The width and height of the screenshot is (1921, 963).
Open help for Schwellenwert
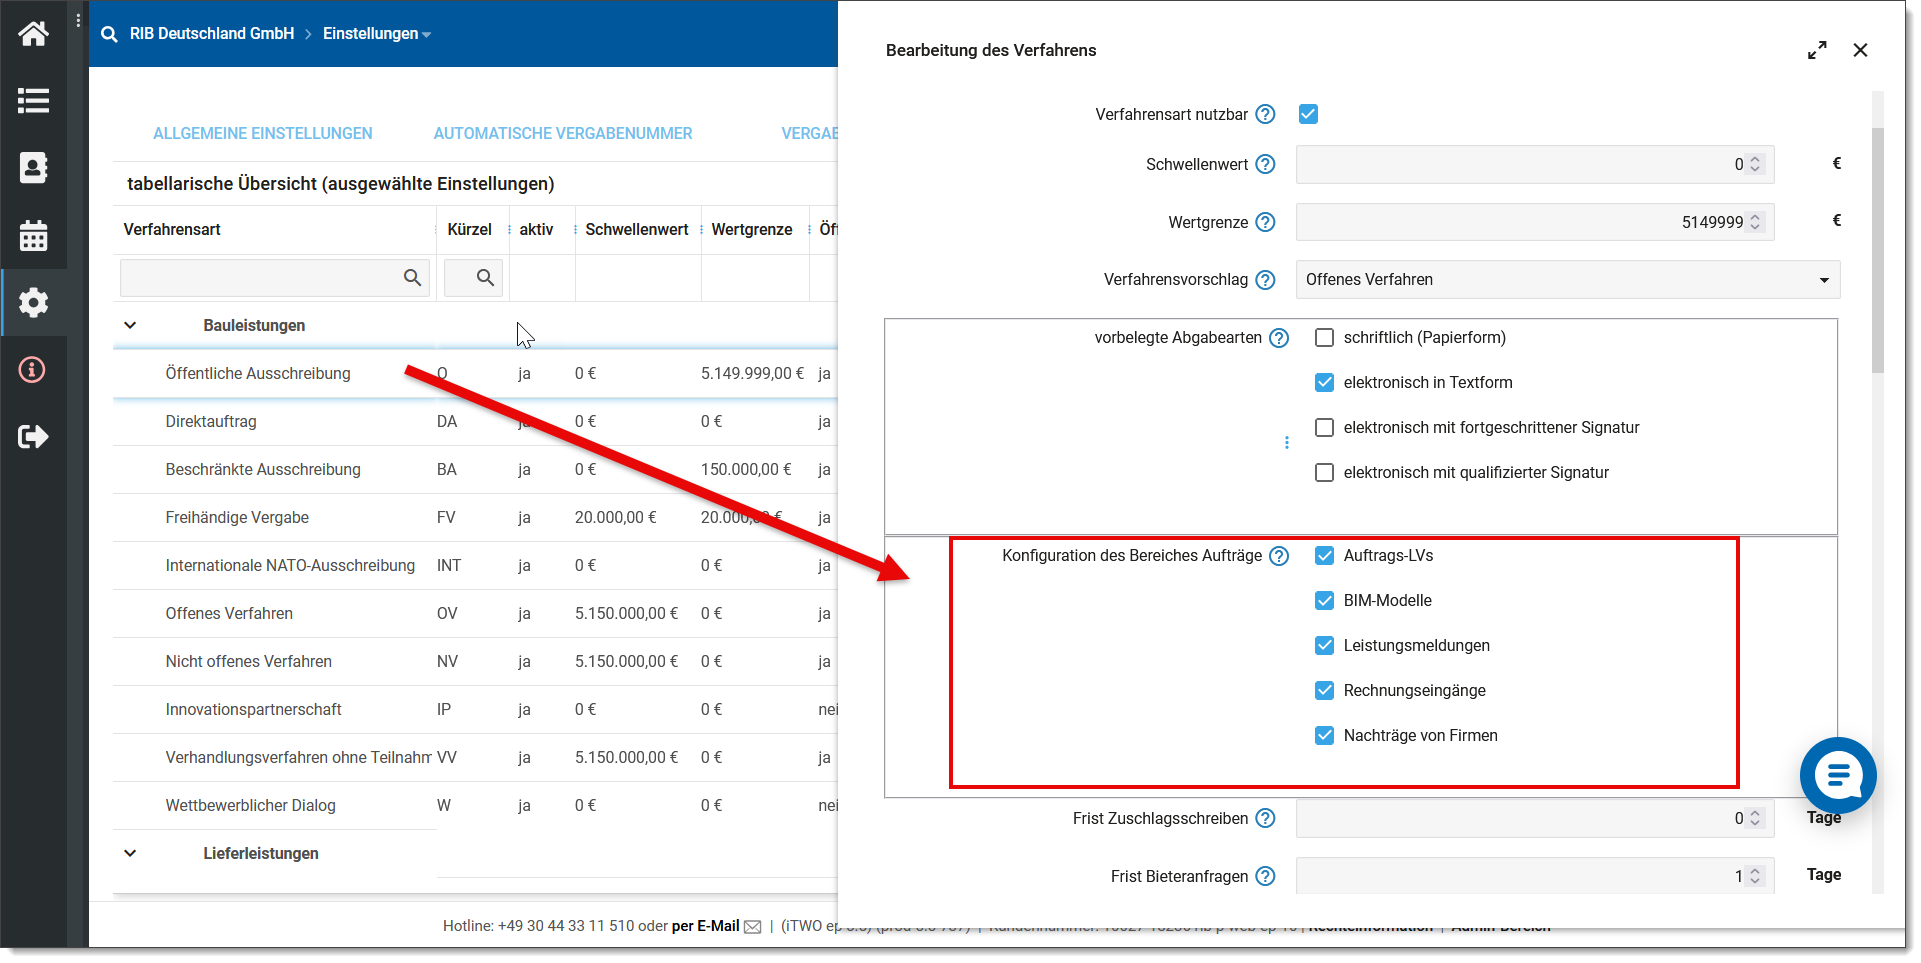click(1265, 164)
